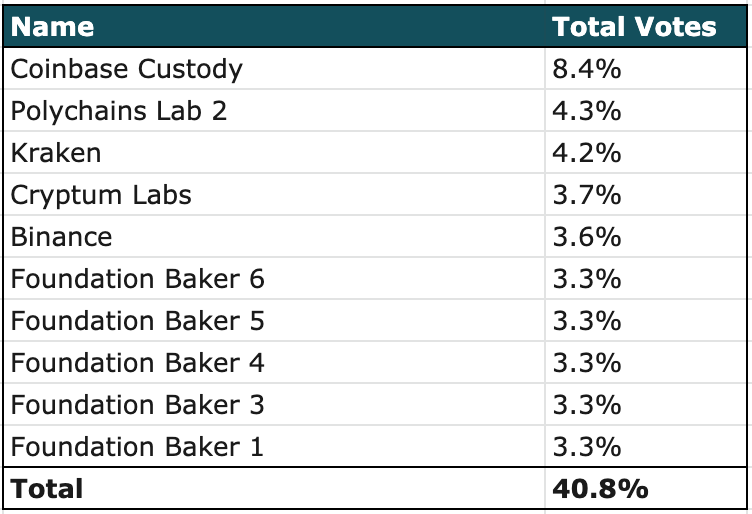This screenshot has height=514, width=752.
Task: Click the Foundation Baker 1 cell
Action: (x=138, y=446)
